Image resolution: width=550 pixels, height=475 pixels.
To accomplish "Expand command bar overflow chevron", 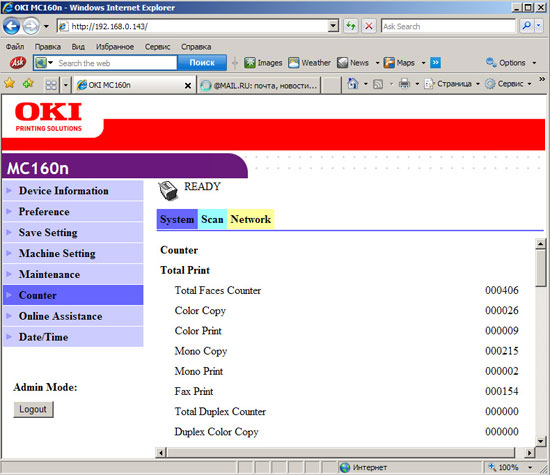I will pos(542,79).
